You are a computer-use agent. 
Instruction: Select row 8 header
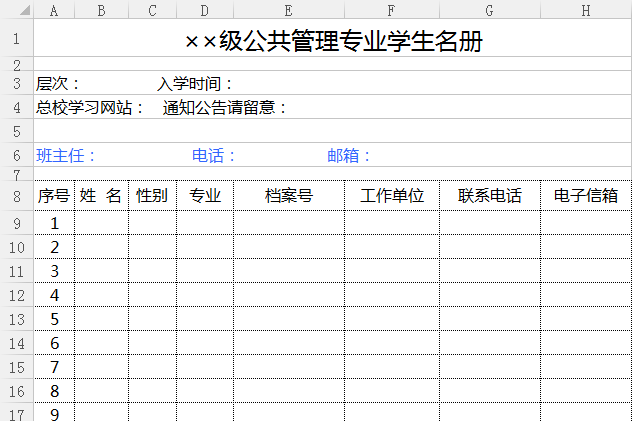[16, 196]
